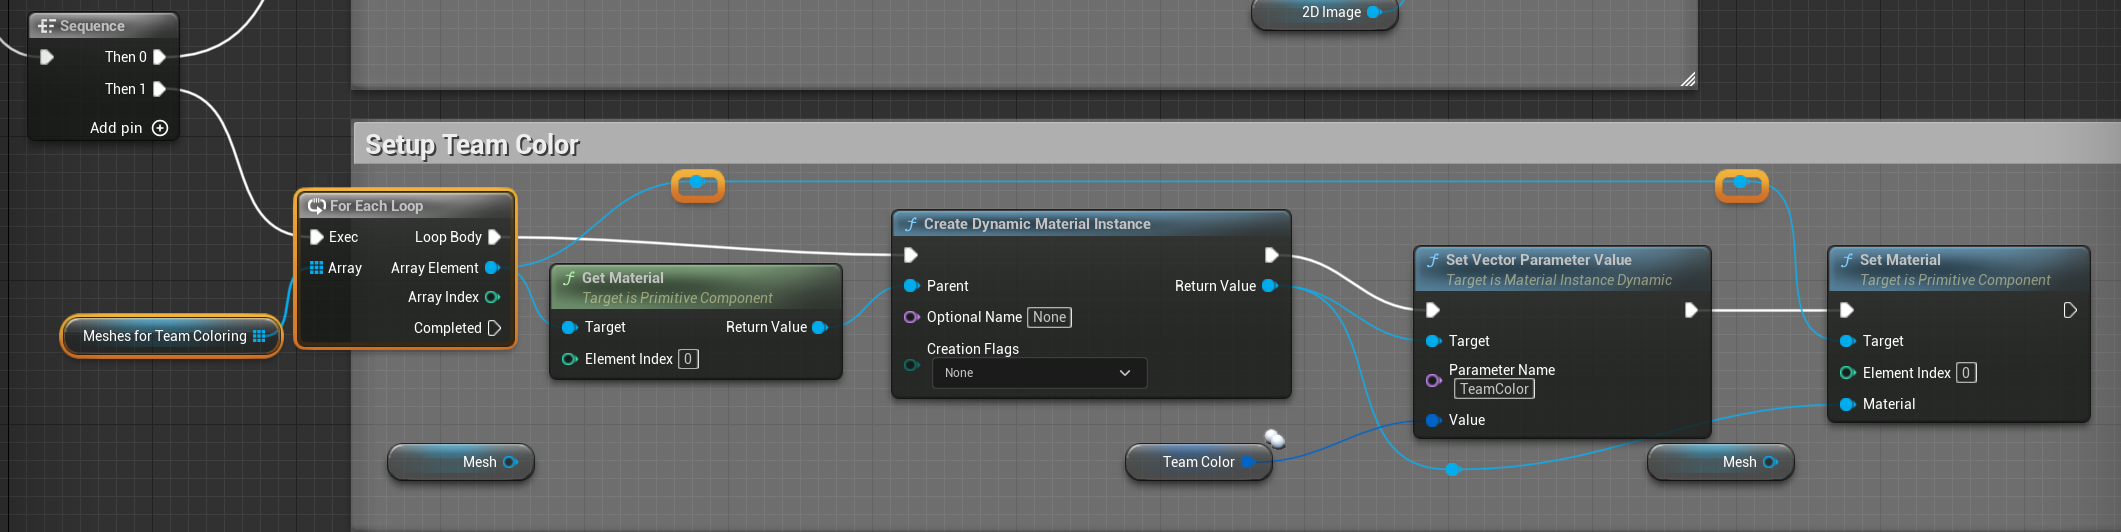The height and width of the screenshot is (532, 2121).
Task: Click the Sequence node input exec pin
Action: click(x=47, y=57)
